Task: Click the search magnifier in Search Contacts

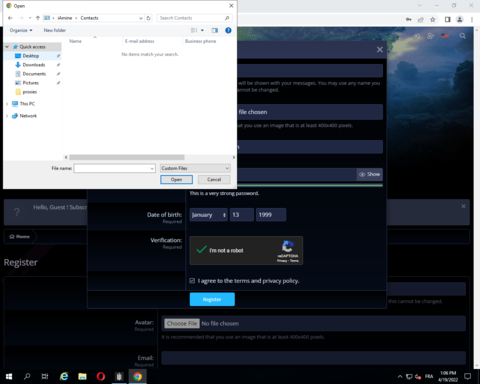Action: click(227, 18)
